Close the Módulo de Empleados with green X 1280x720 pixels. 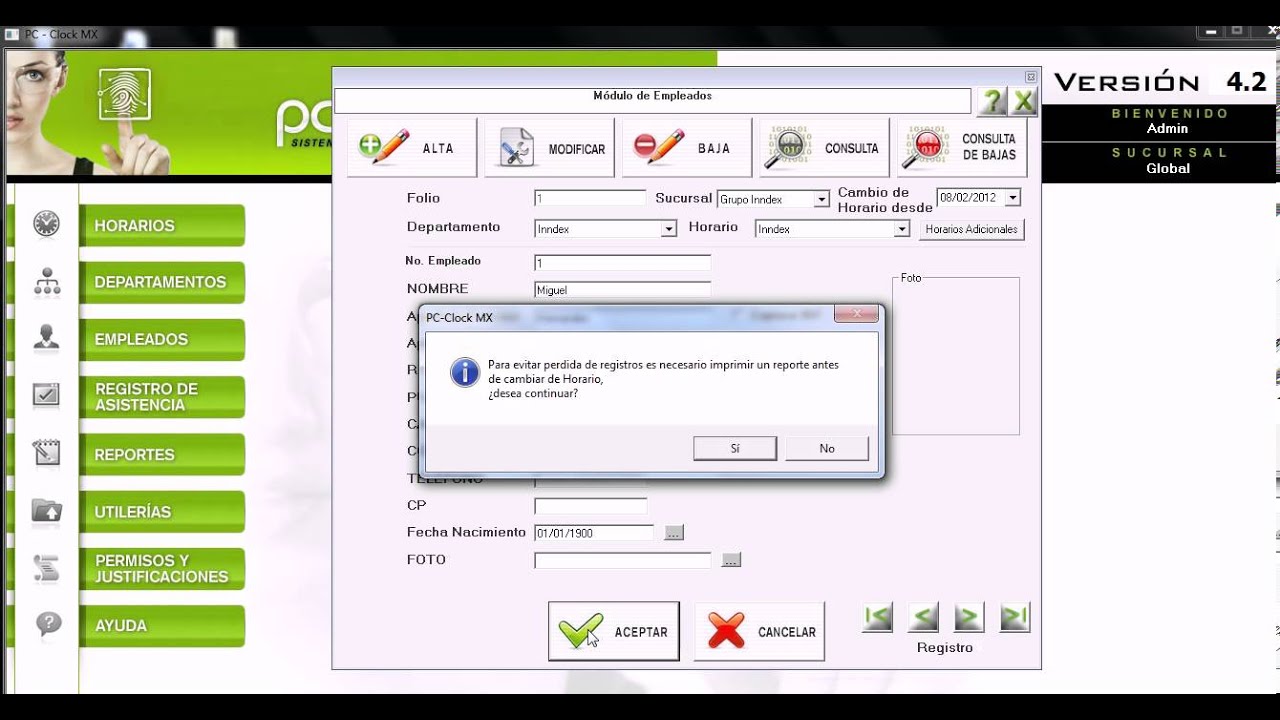click(1023, 101)
